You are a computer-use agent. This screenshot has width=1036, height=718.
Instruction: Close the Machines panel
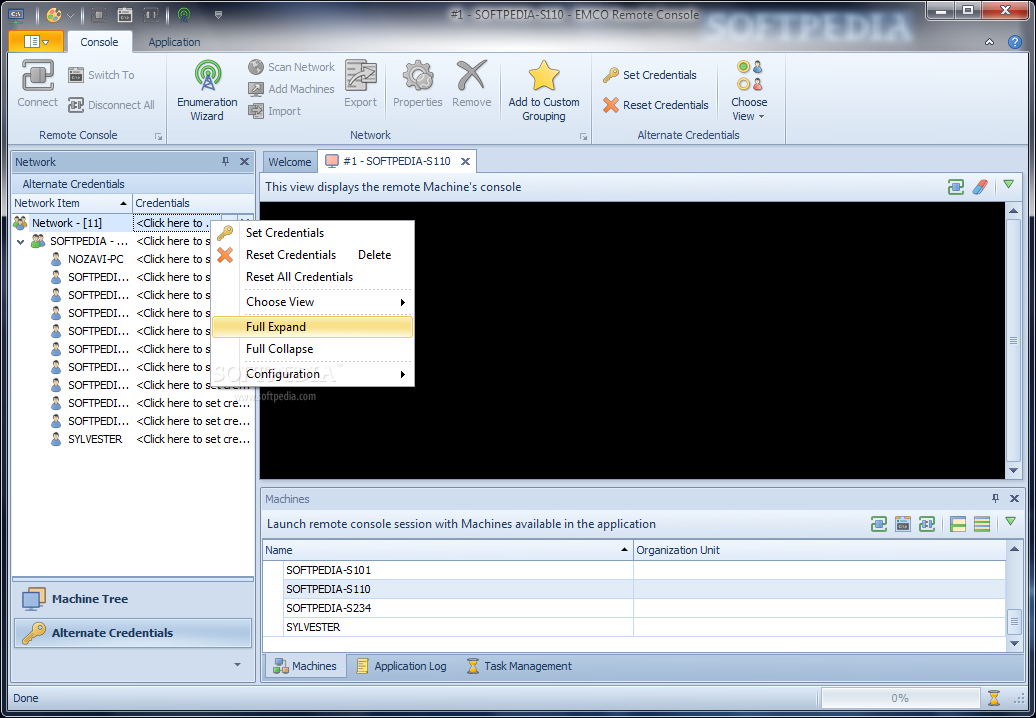pos(1014,499)
